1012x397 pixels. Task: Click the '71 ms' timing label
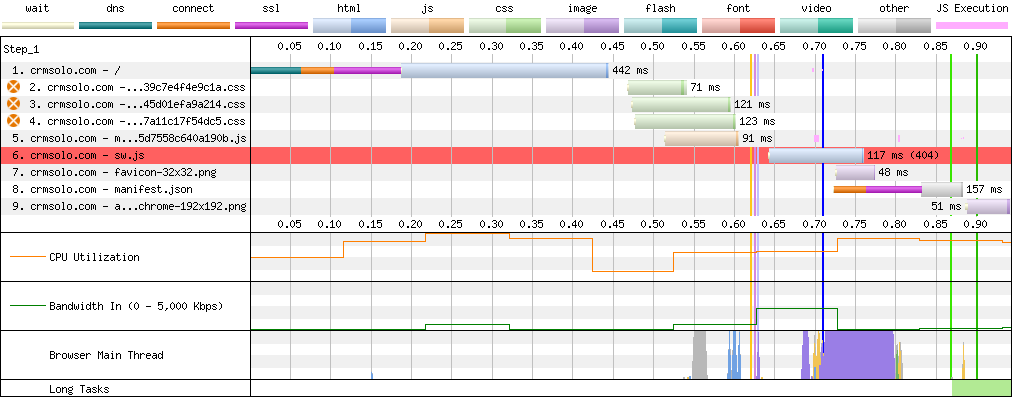pyautogui.click(x=705, y=87)
